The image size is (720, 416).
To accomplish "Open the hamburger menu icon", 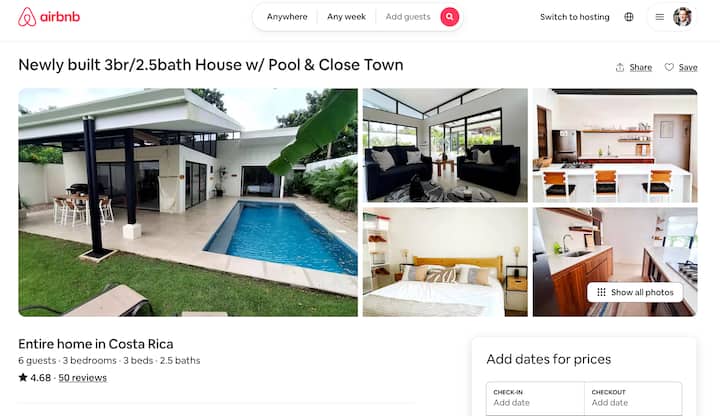I will coord(660,17).
